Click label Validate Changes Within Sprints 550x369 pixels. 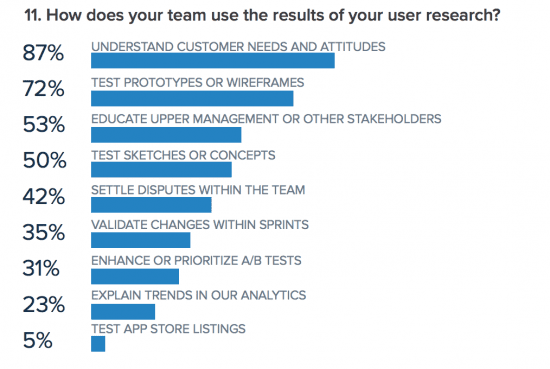[x=200, y=224]
